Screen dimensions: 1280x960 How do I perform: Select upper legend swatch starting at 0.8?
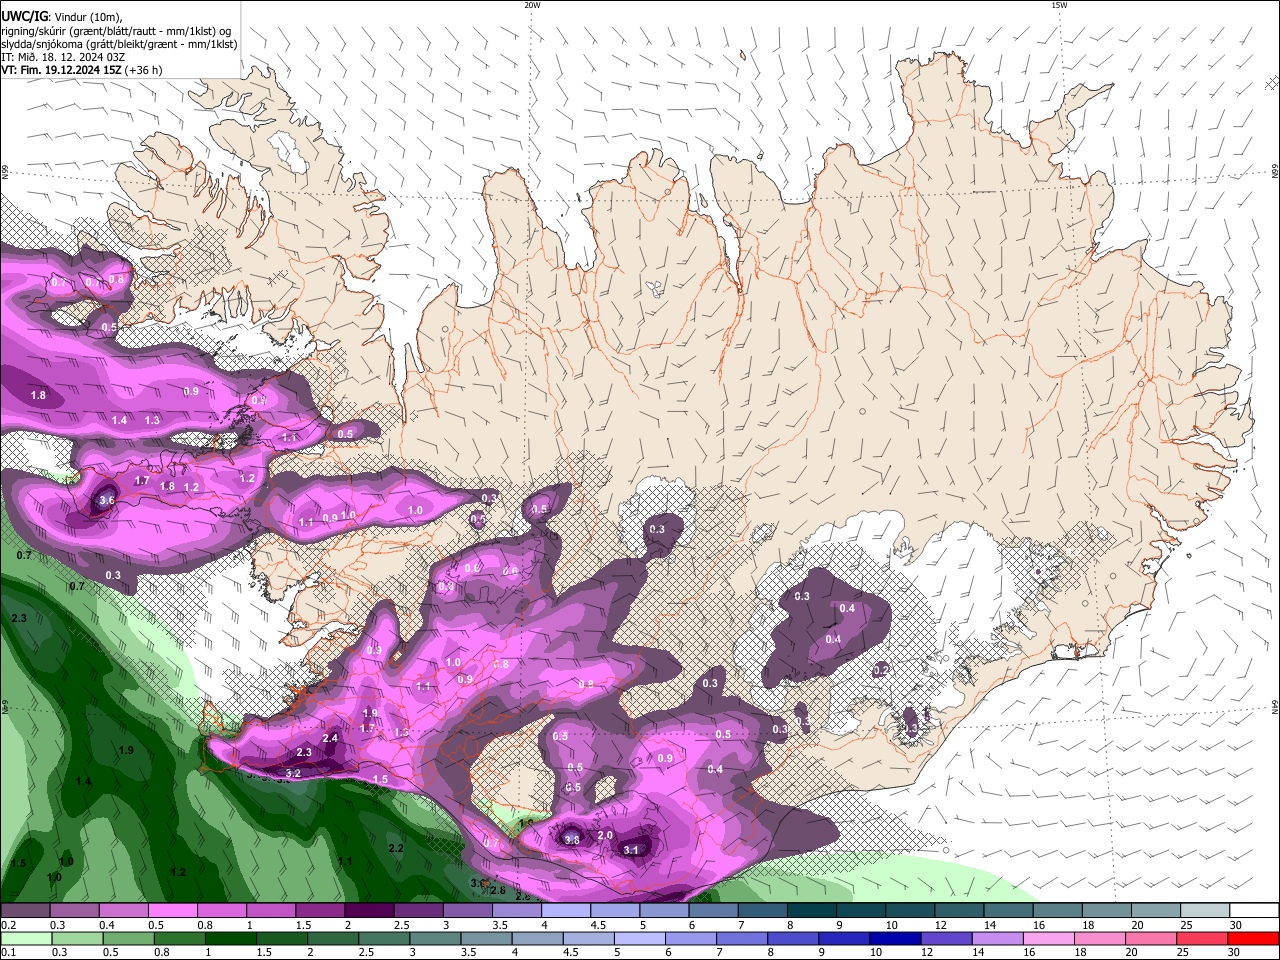click(x=222, y=910)
